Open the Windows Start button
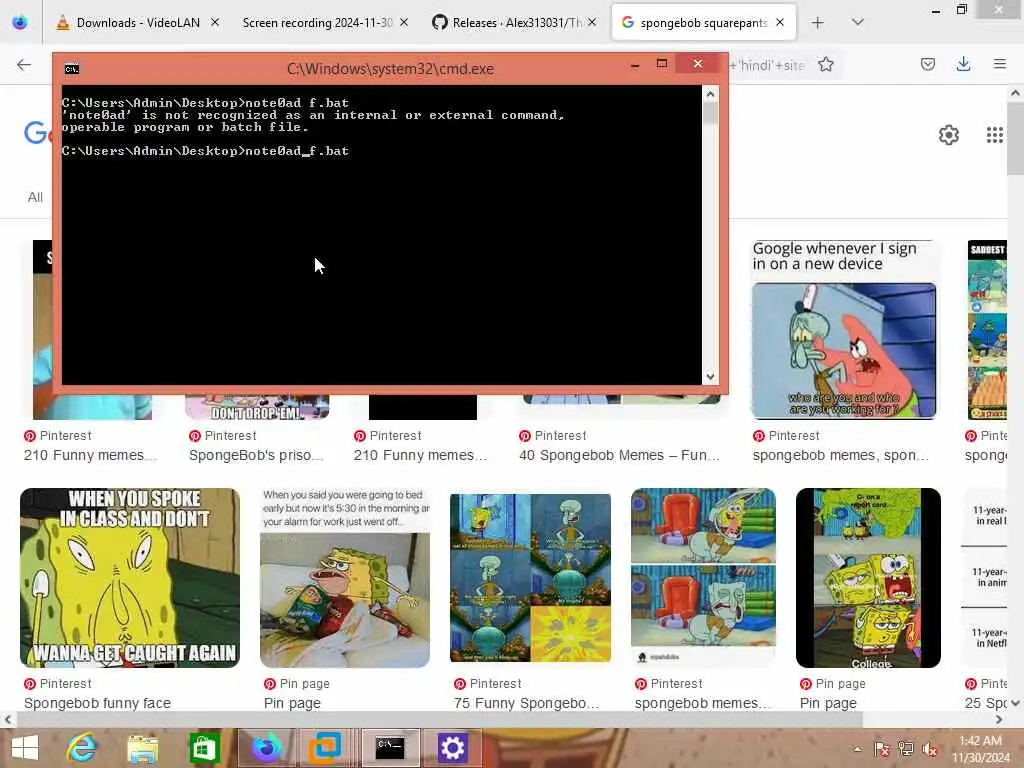Image resolution: width=1024 pixels, height=768 pixels. click(x=25, y=748)
